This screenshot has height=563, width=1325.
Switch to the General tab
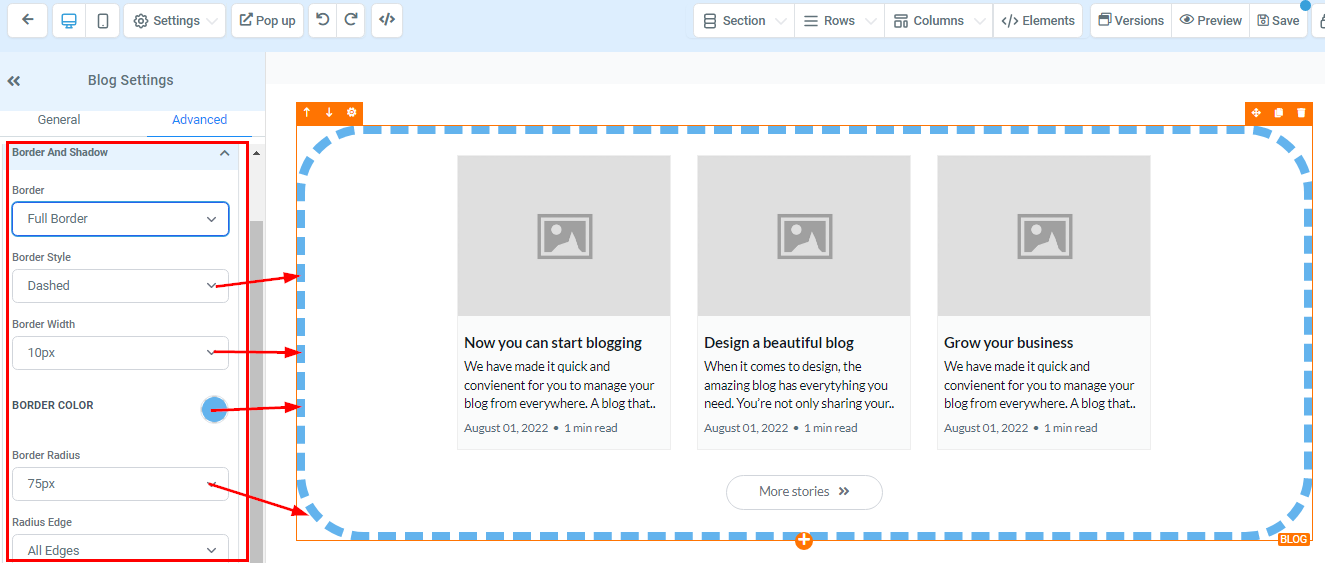click(59, 120)
